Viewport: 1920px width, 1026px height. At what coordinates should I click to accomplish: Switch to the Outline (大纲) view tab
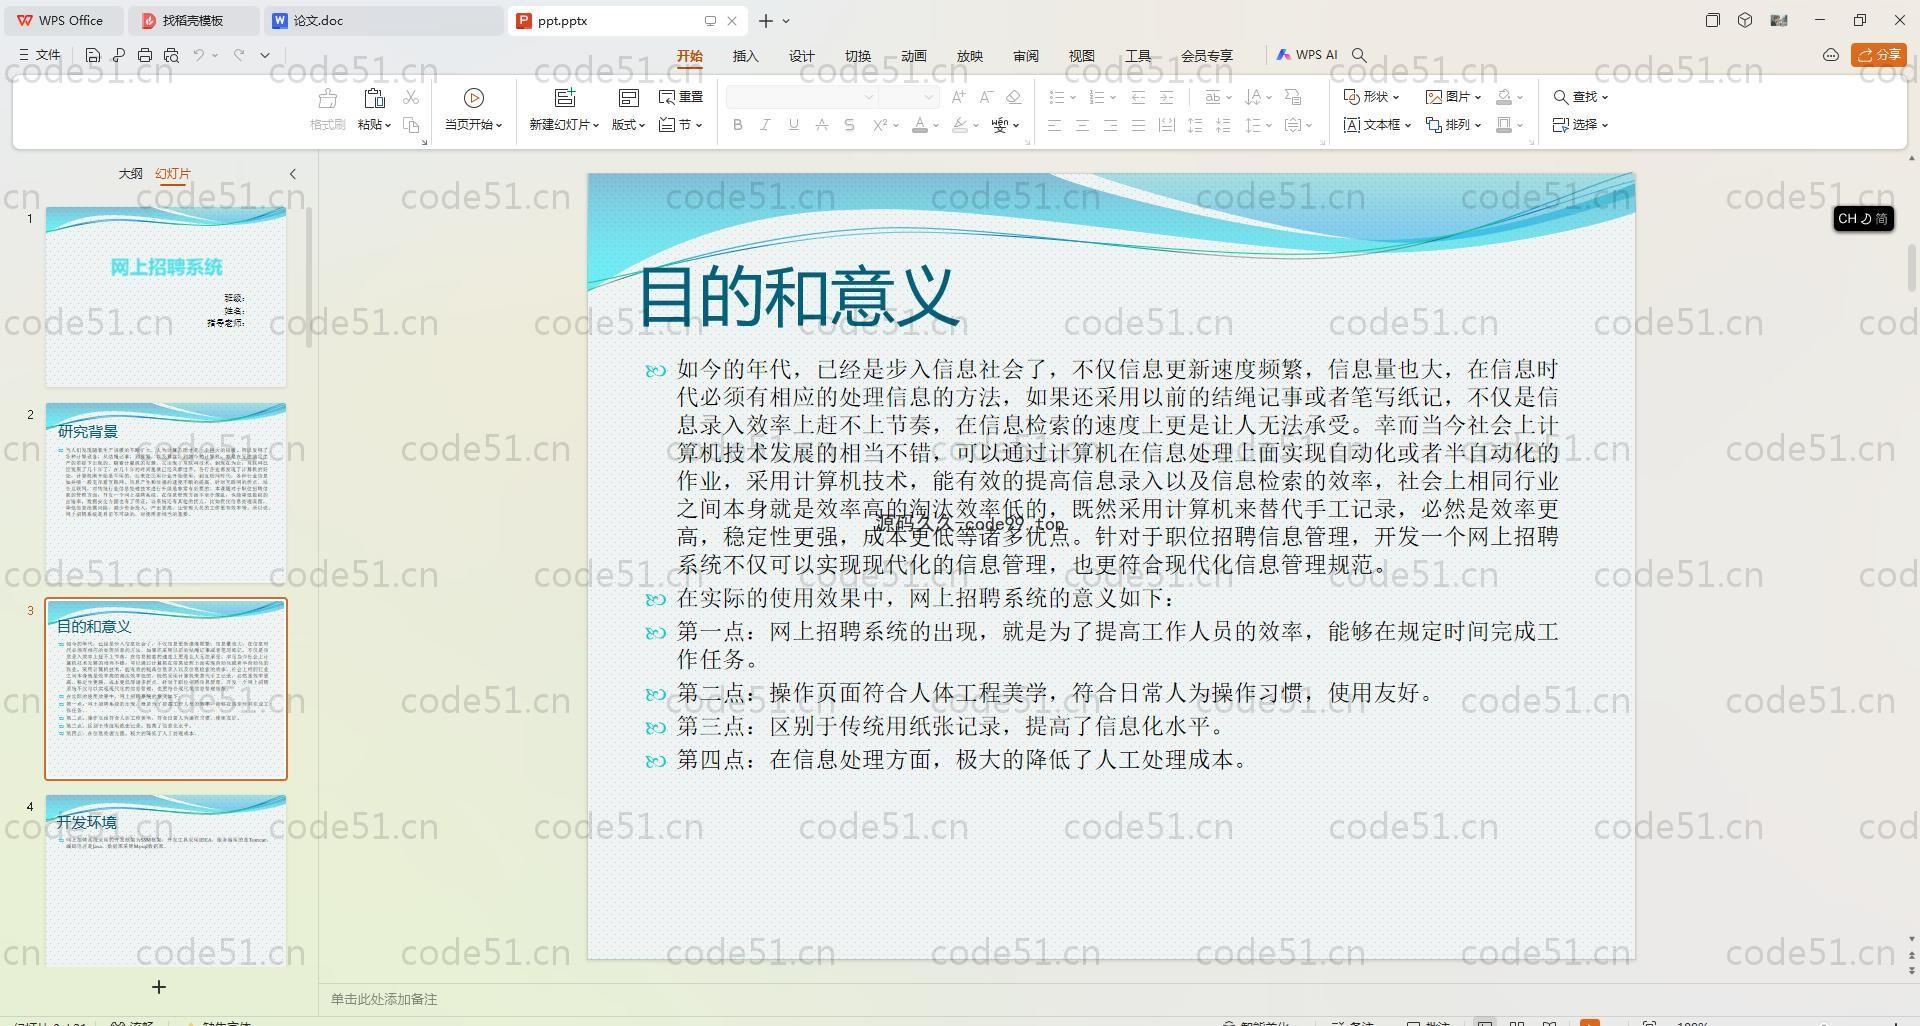(131, 173)
